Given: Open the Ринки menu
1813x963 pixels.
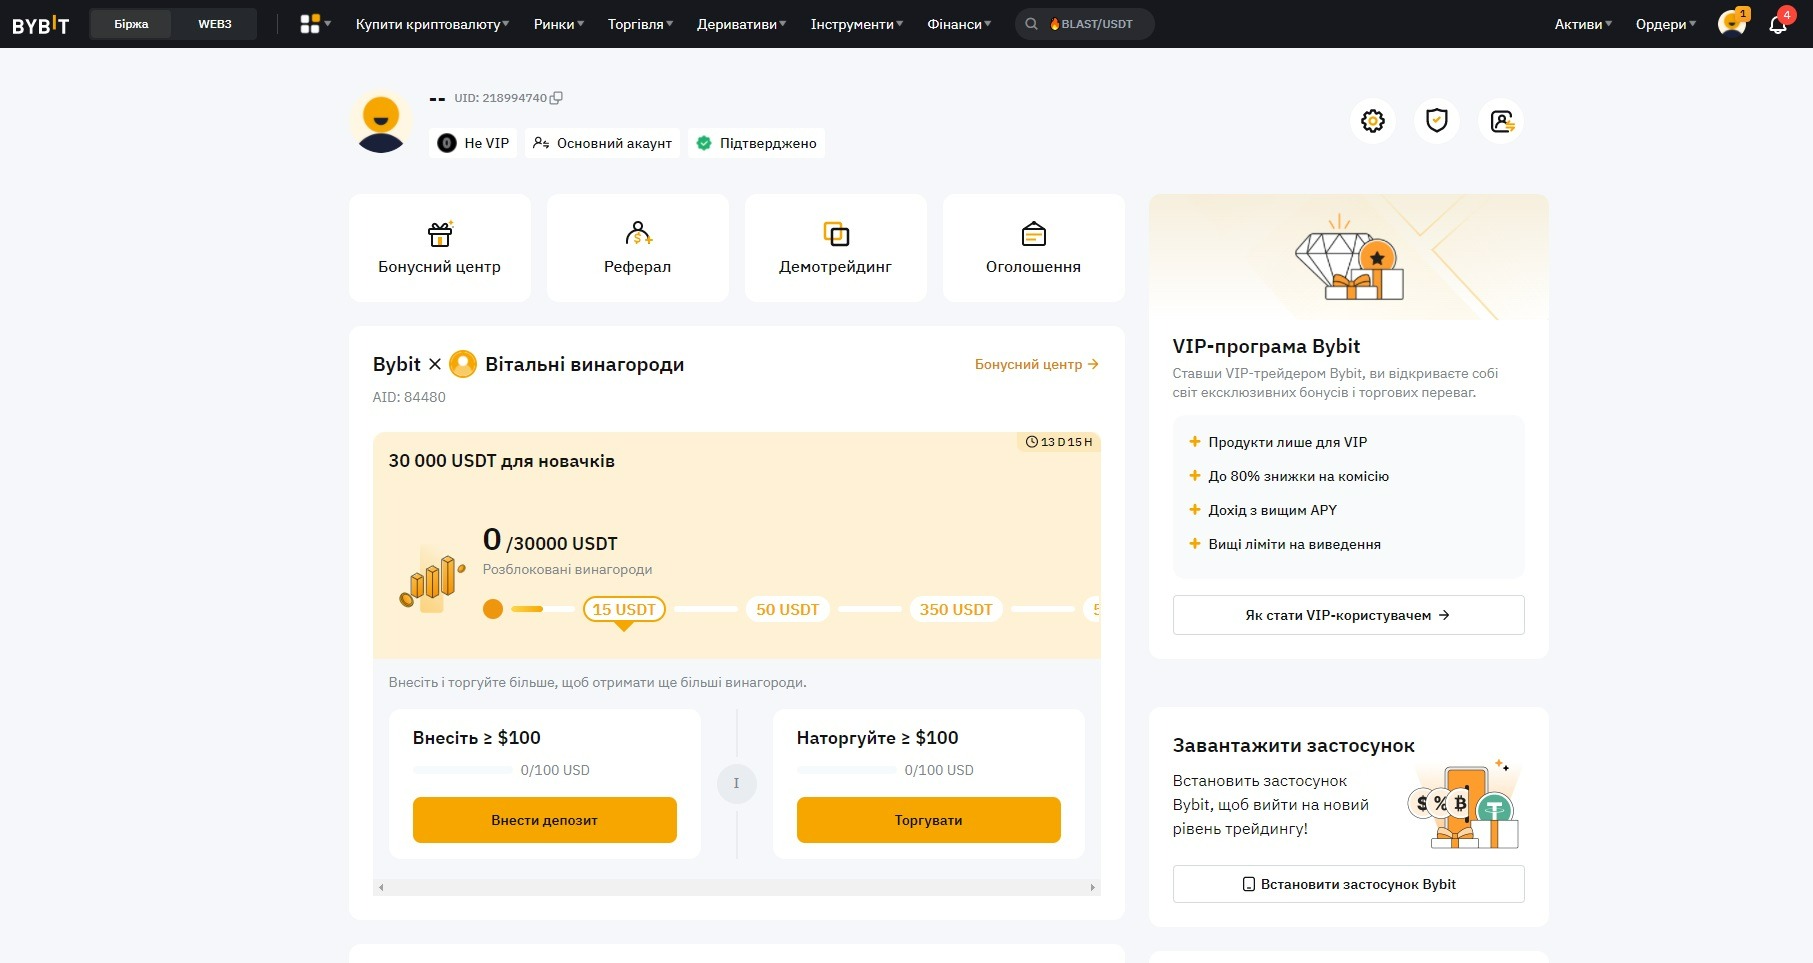Looking at the screenshot, I should [x=558, y=24].
